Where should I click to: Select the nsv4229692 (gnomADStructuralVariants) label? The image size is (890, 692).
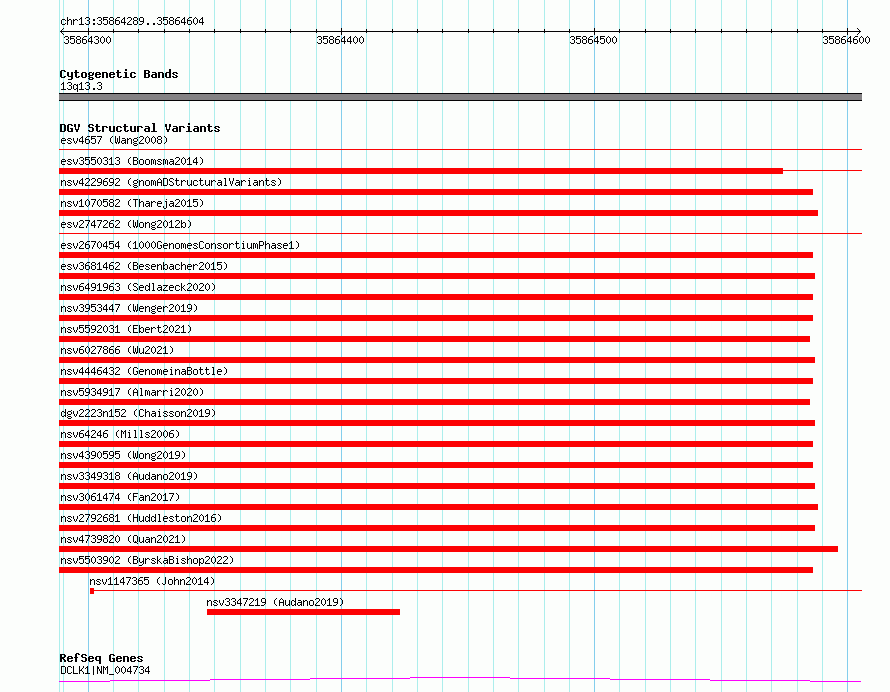pos(171,182)
